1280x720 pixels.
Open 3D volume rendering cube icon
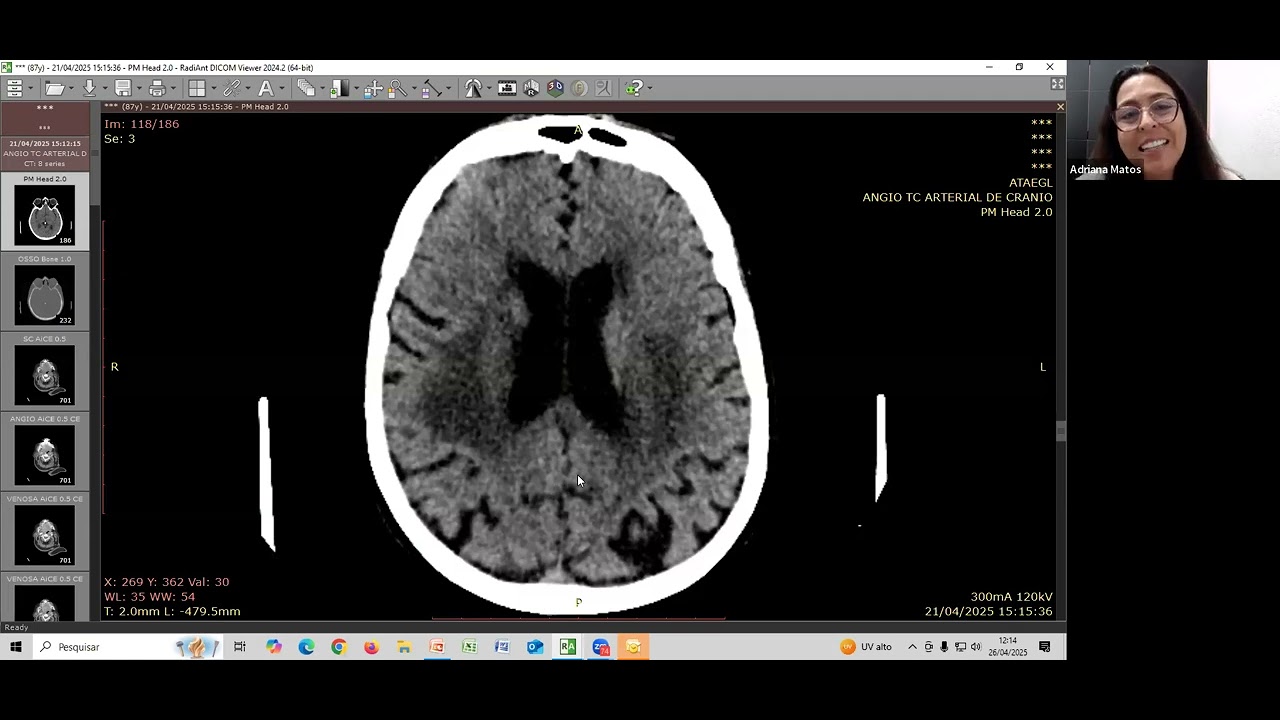pyautogui.click(x=555, y=89)
